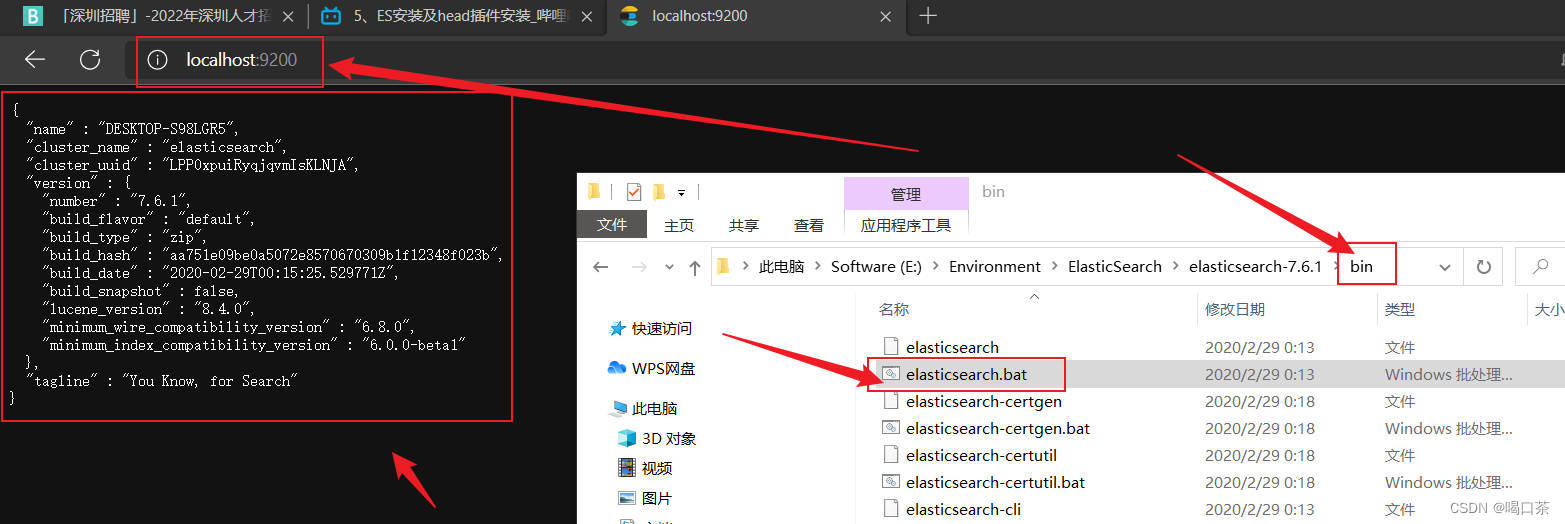Click the WPS网盘 cloud icon
1565x524 pixels.
(x=617, y=368)
